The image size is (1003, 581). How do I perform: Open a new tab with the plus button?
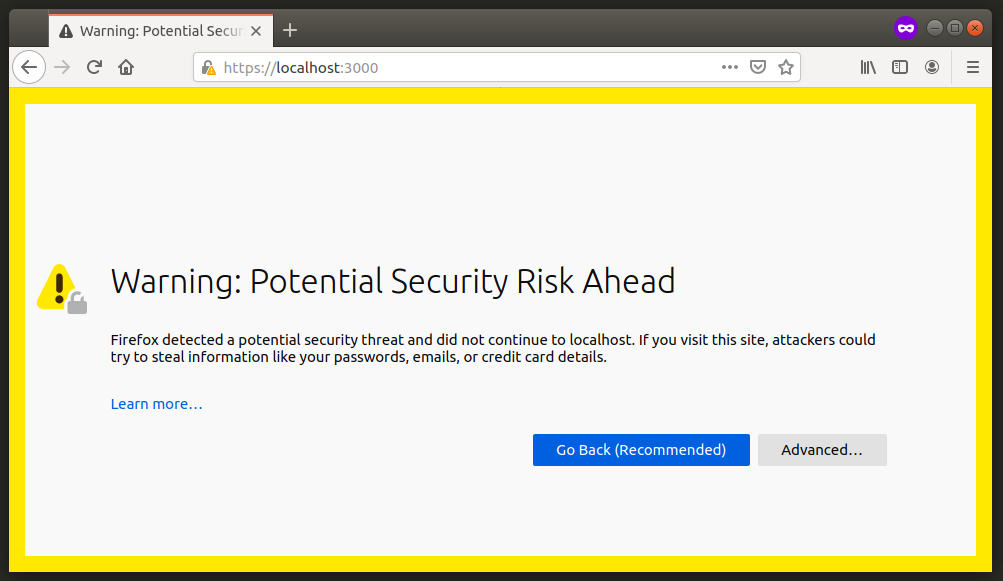pyautogui.click(x=290, y=30)
